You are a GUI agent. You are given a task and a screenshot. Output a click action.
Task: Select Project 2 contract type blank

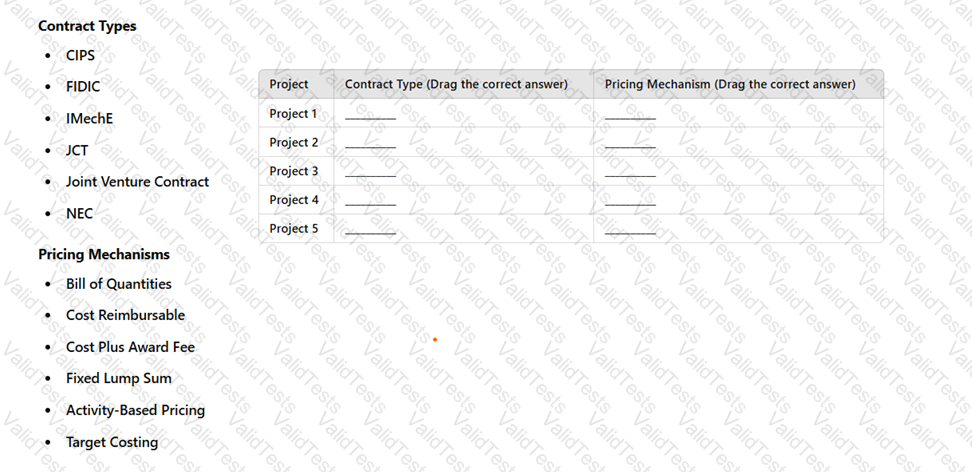point(370,144)
